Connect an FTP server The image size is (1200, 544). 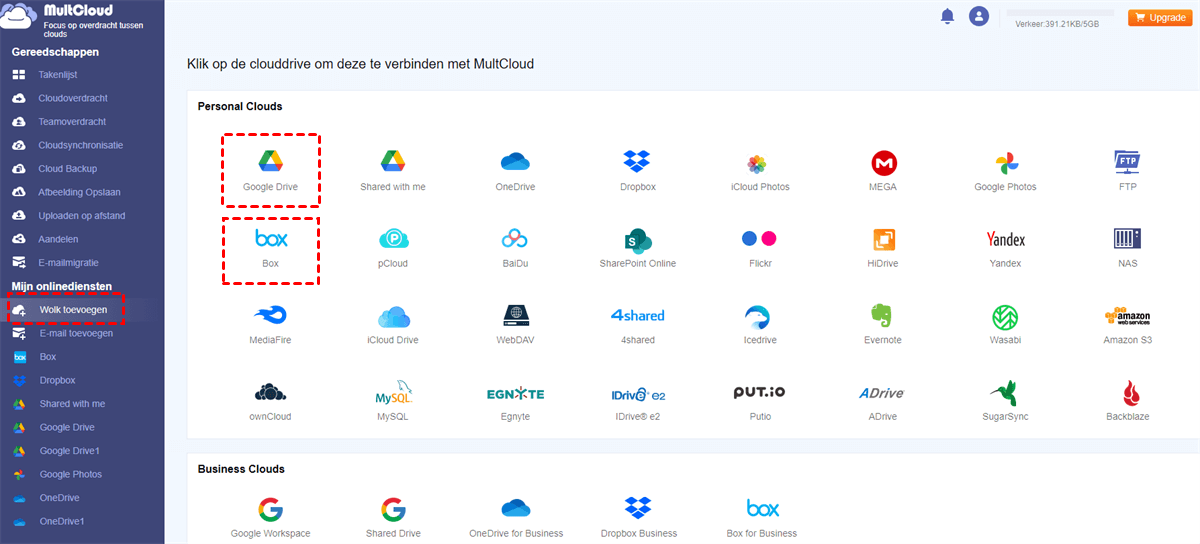tap(1127, 170)
